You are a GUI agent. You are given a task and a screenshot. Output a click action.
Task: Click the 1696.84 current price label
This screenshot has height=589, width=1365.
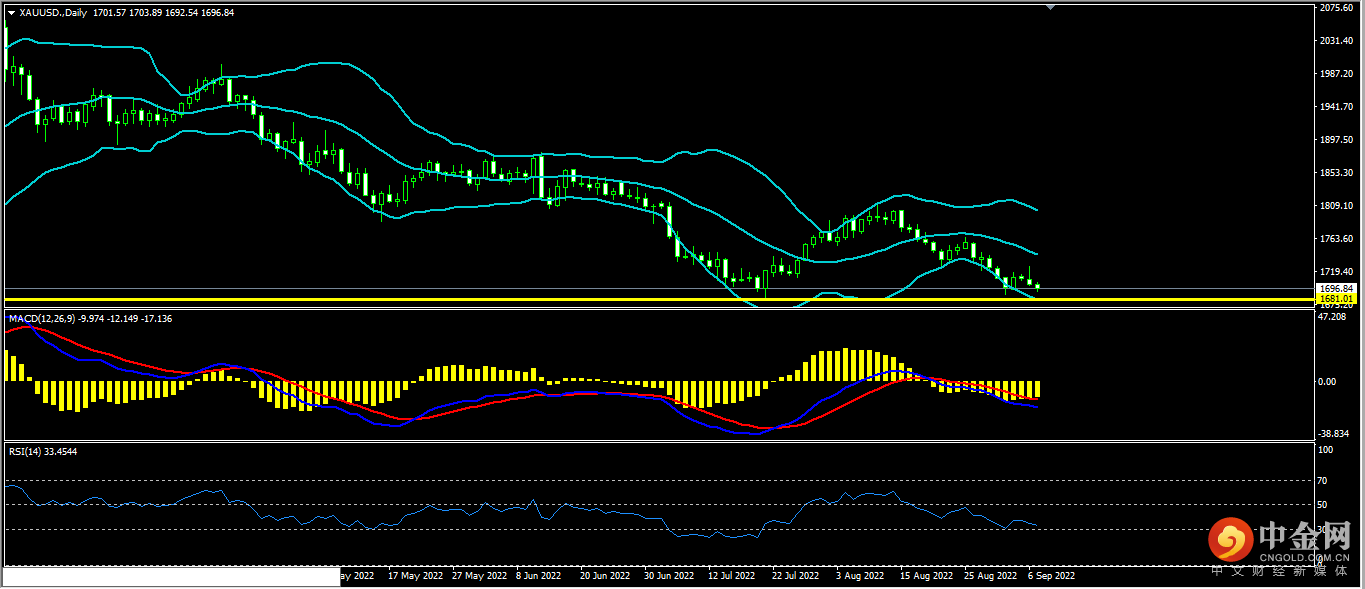[1336, 288]
